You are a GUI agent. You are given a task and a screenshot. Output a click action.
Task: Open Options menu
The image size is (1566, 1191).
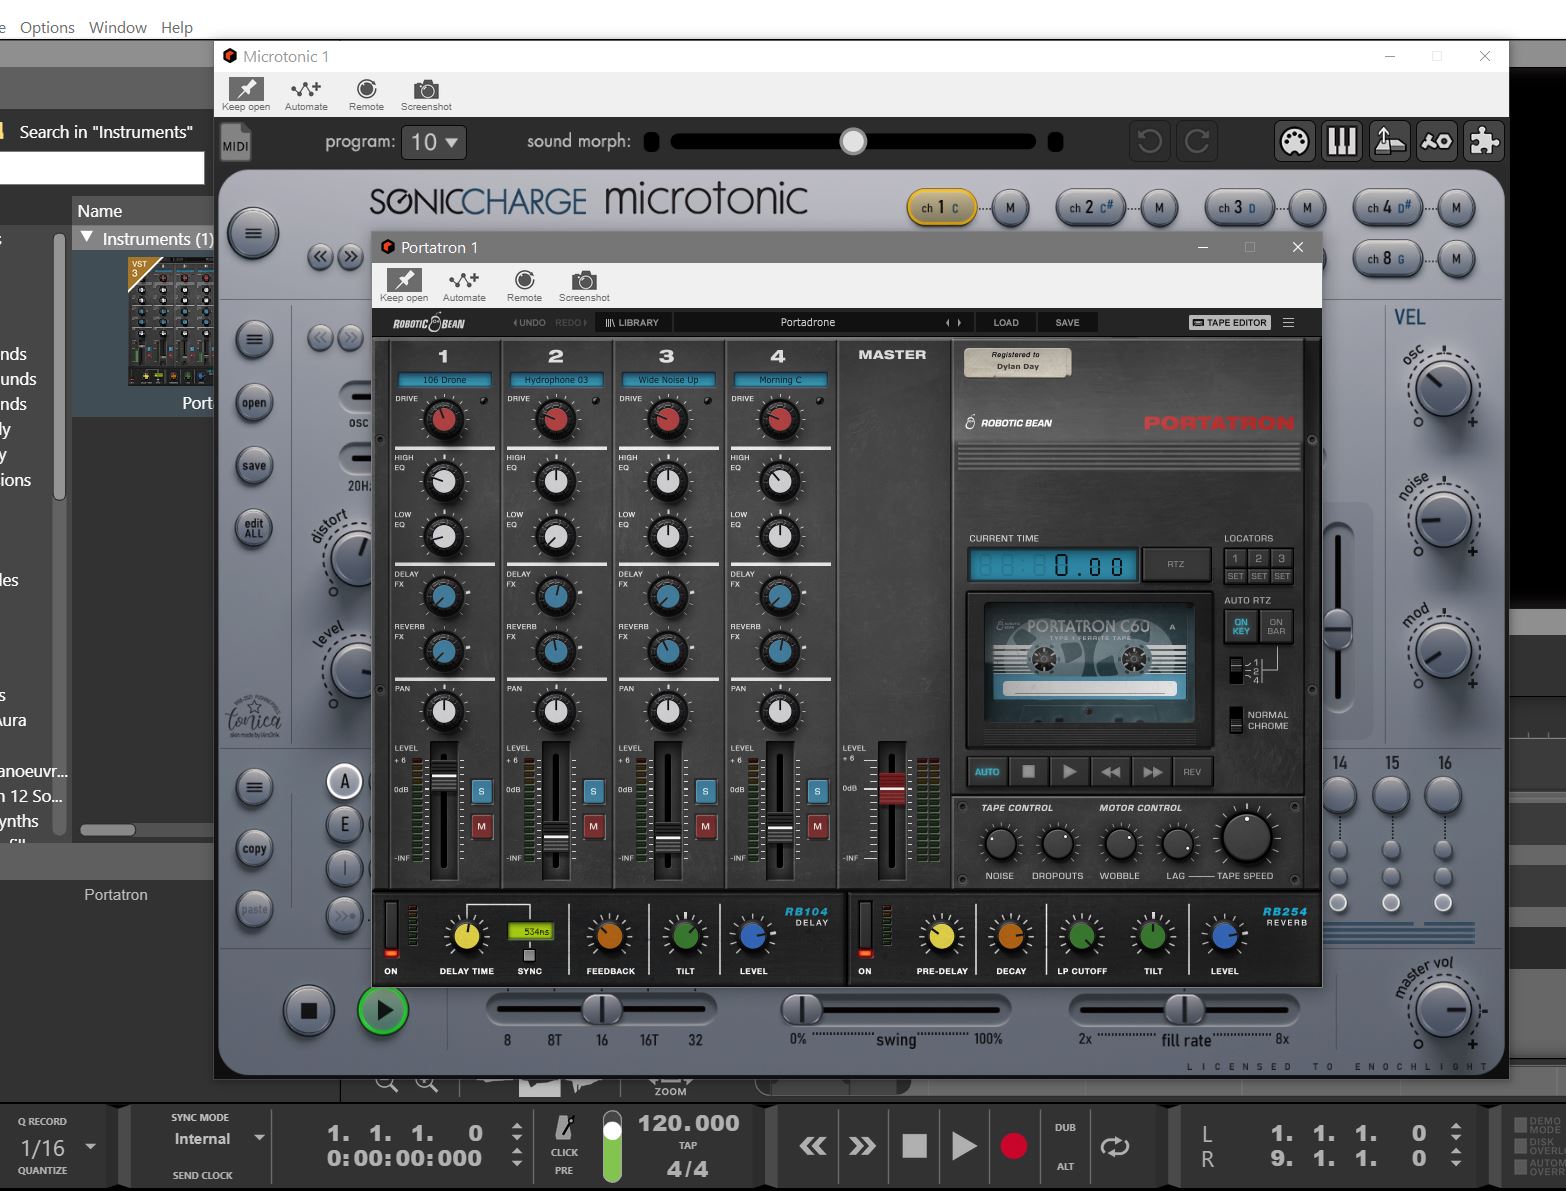(x=47, y=27)
